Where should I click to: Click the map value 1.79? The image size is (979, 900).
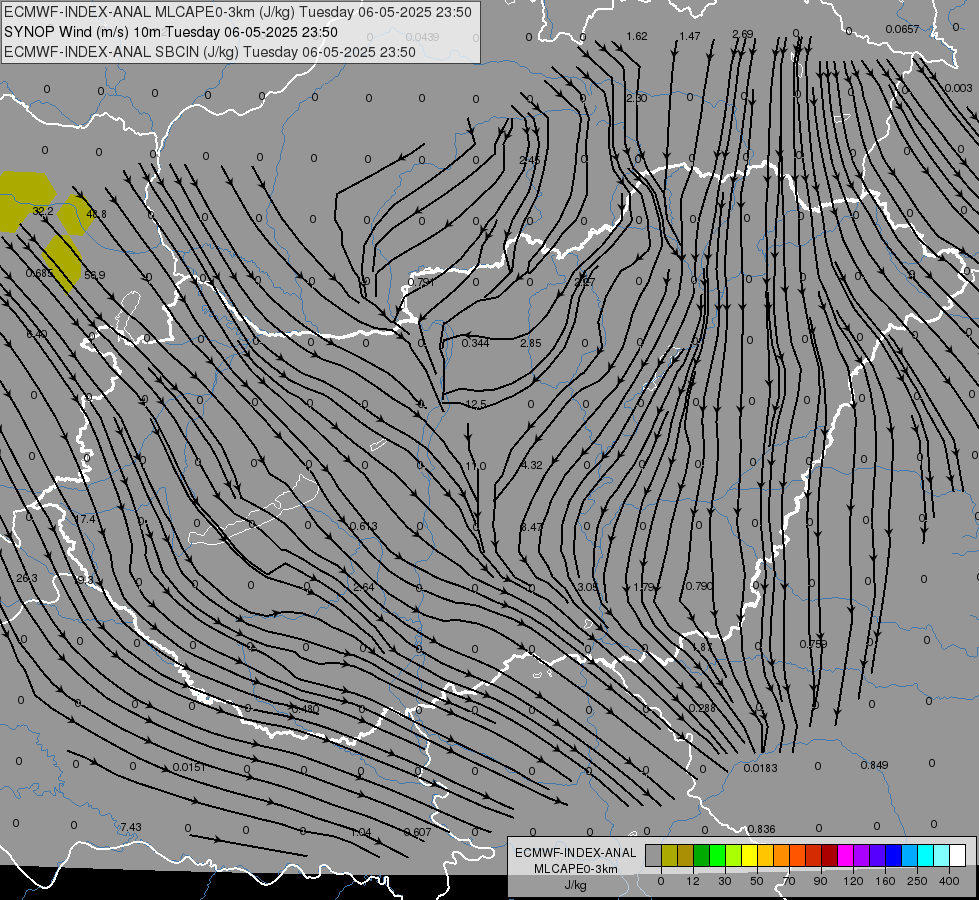644,587
